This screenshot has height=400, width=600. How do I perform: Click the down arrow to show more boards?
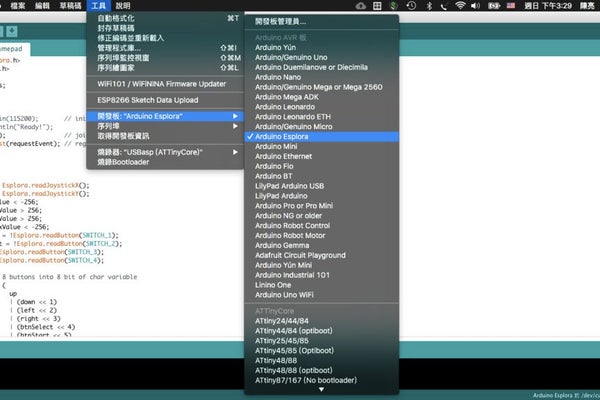tap(321, 390)
